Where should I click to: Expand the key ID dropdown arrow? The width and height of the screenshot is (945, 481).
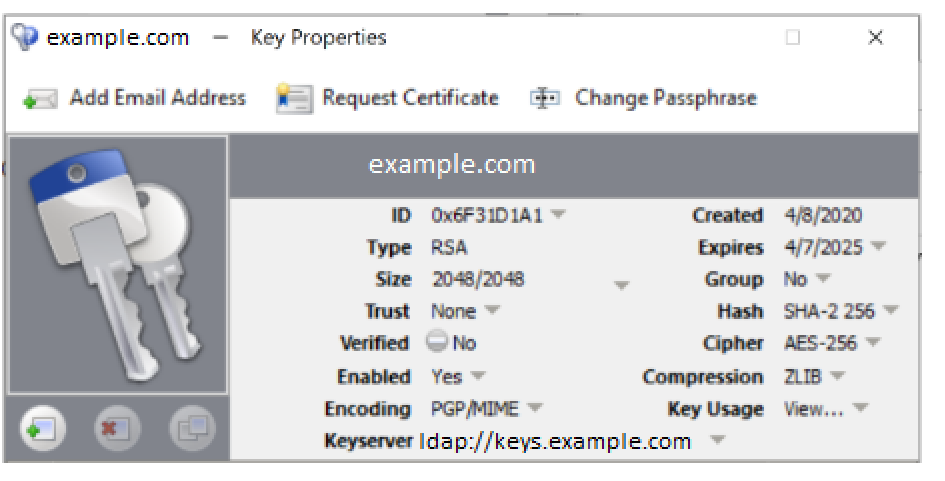(559, 214)
